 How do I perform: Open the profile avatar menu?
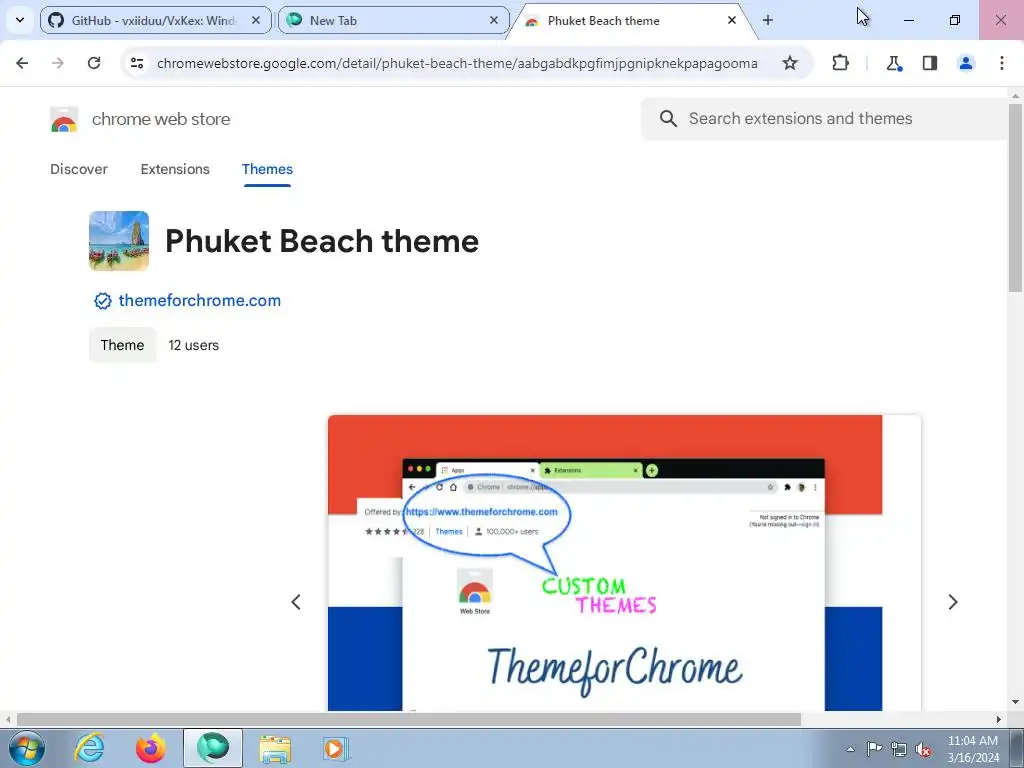966,63
